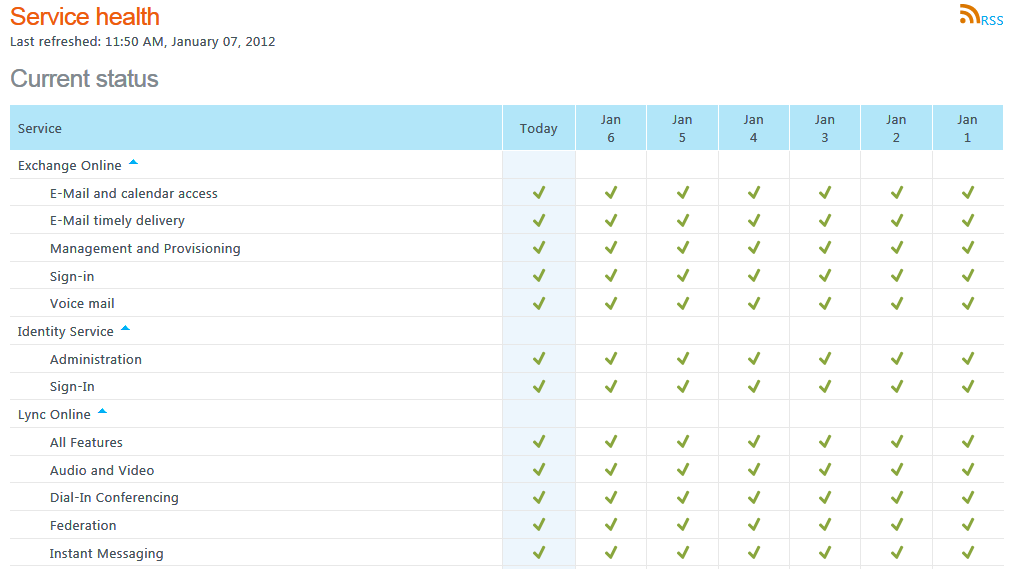Viewport: 1022px width, 569px height.
Task: Click Today's checkmark for Identity Sign-In
Action: [x=539, y=387]
